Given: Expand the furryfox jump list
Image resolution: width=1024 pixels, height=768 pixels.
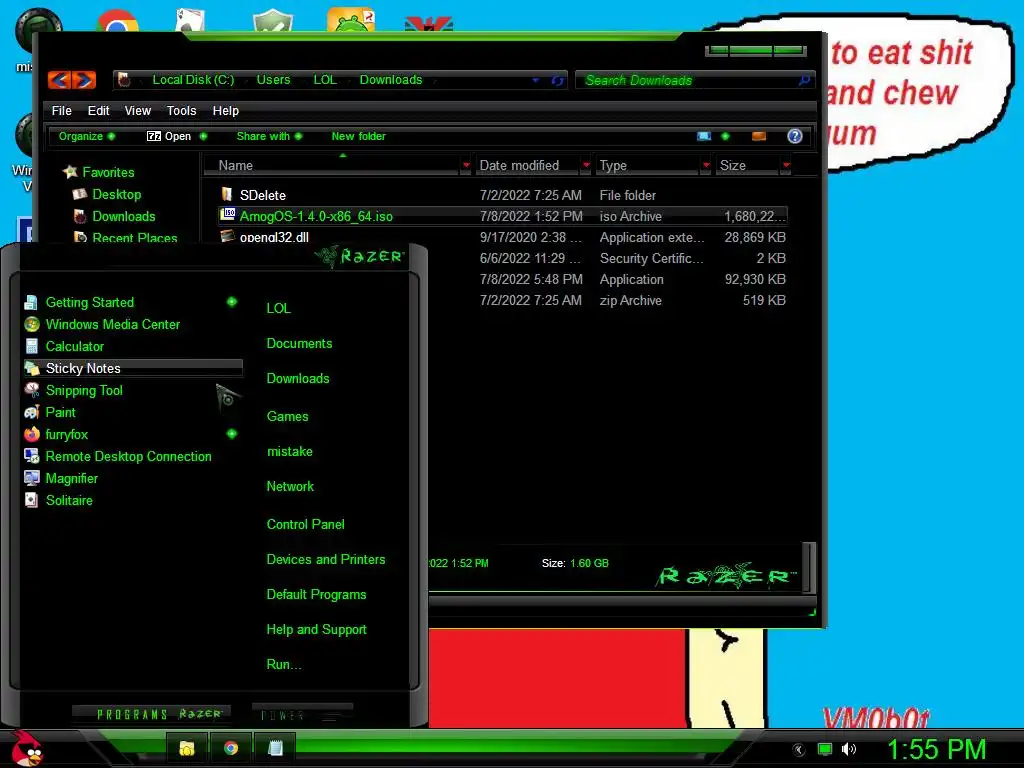Looking at the screenshot, I should click(x=232, y=434).
